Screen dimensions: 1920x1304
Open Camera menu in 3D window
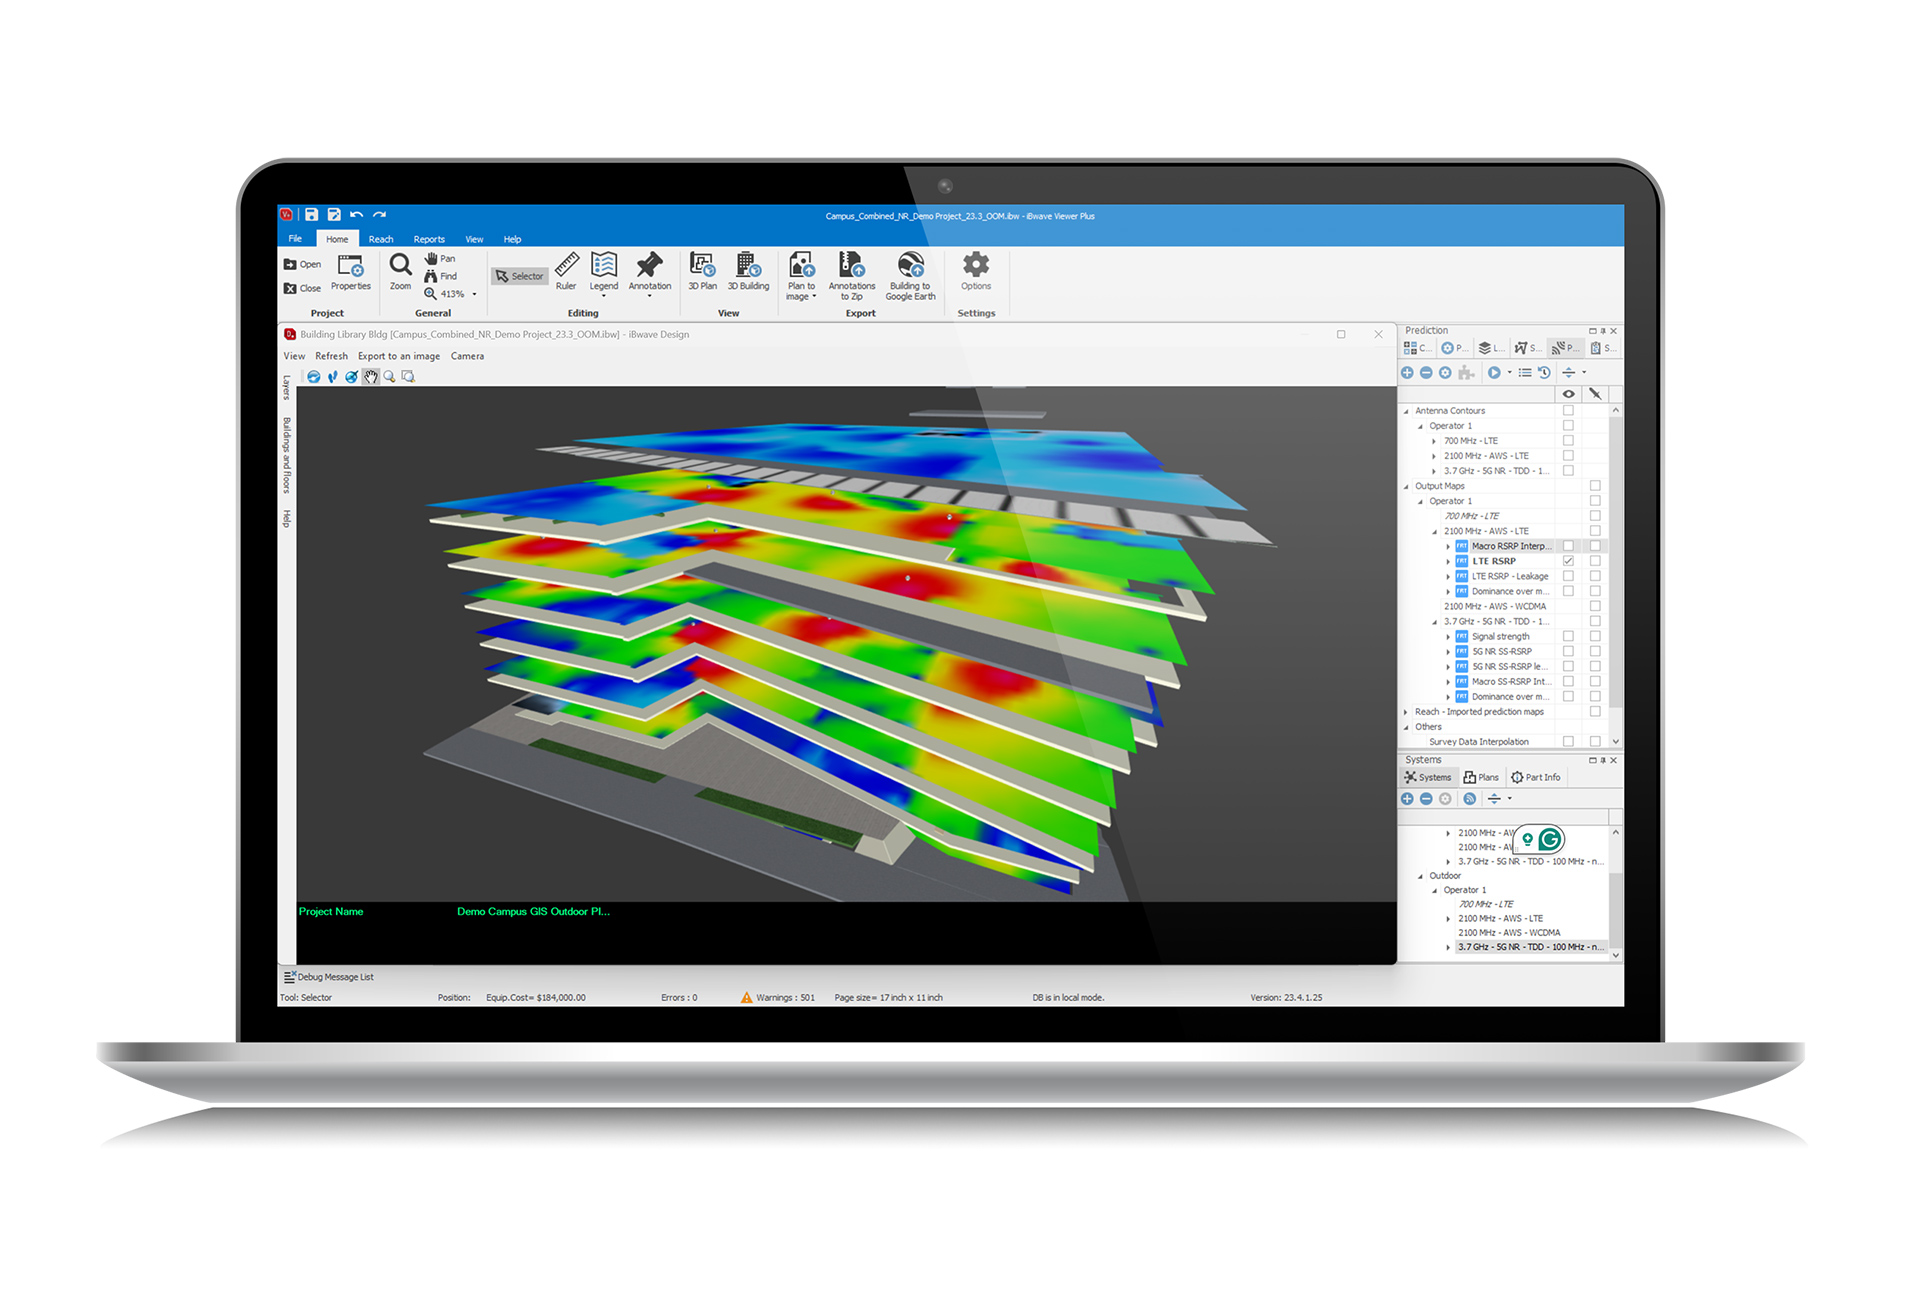(467, 356)
